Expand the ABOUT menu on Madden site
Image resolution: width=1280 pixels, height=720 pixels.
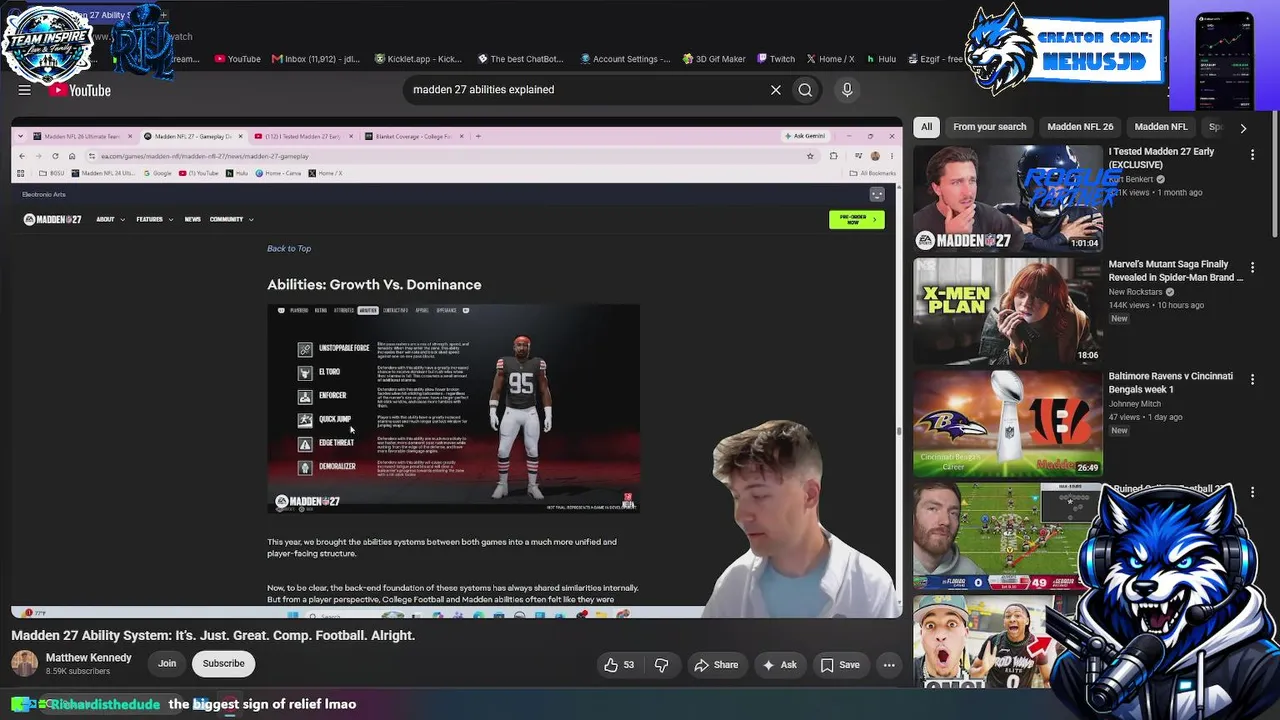click(110, 219)
